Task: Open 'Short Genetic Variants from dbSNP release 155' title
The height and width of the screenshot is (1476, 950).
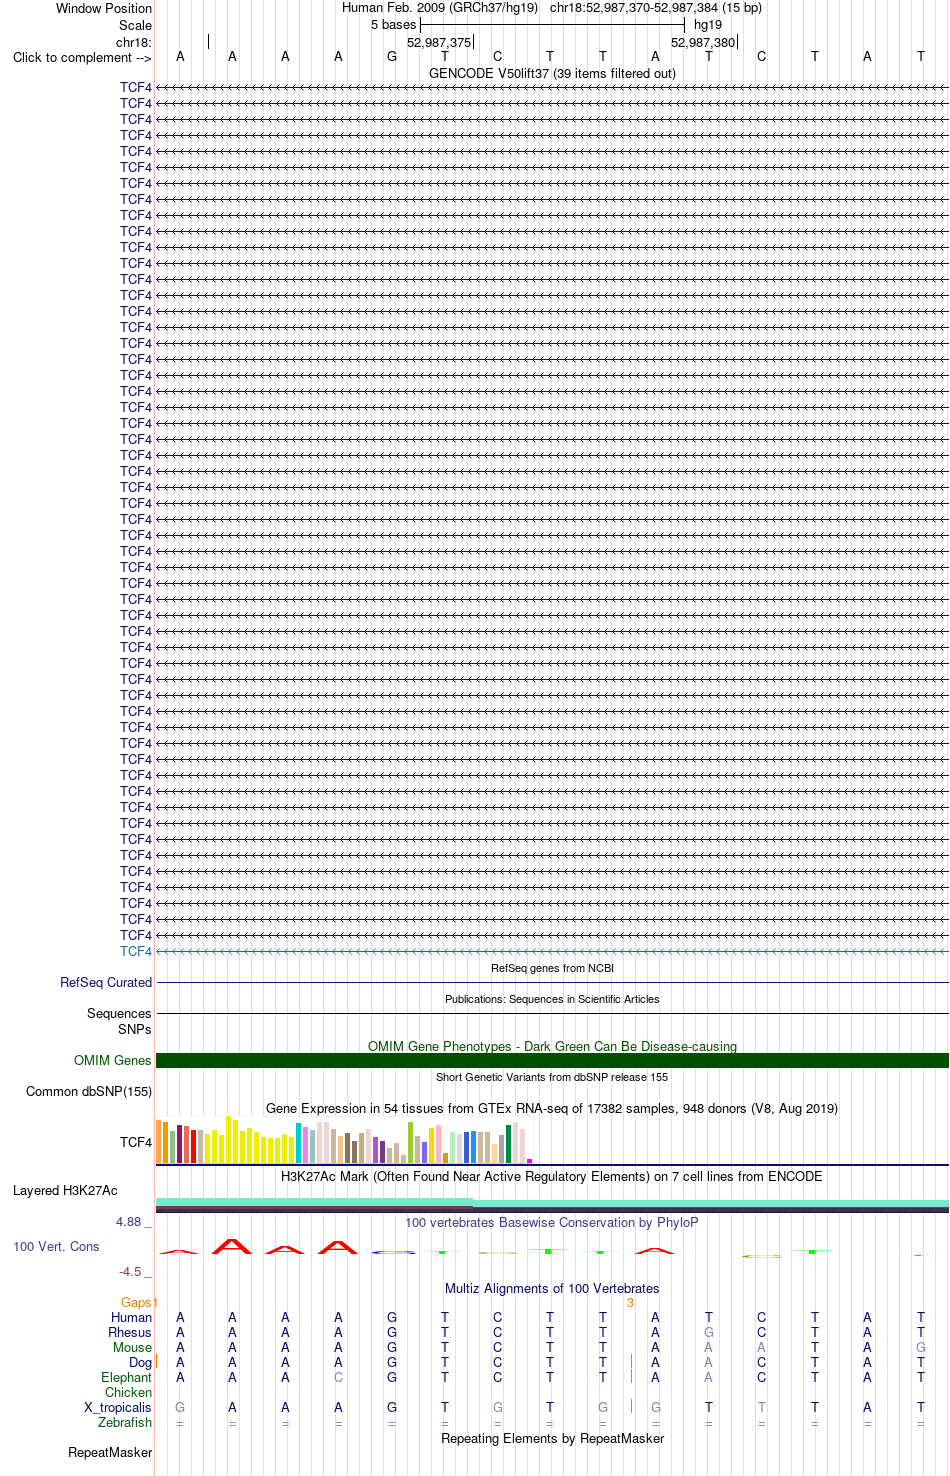Action: (x=552, y=1077)
